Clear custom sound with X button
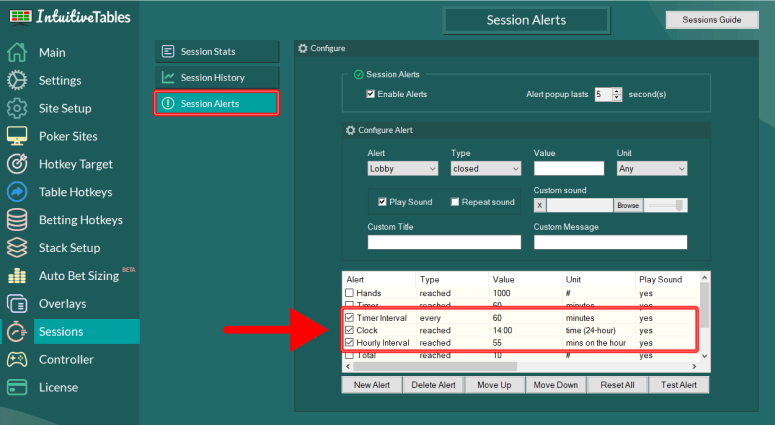 click(540, 205)
